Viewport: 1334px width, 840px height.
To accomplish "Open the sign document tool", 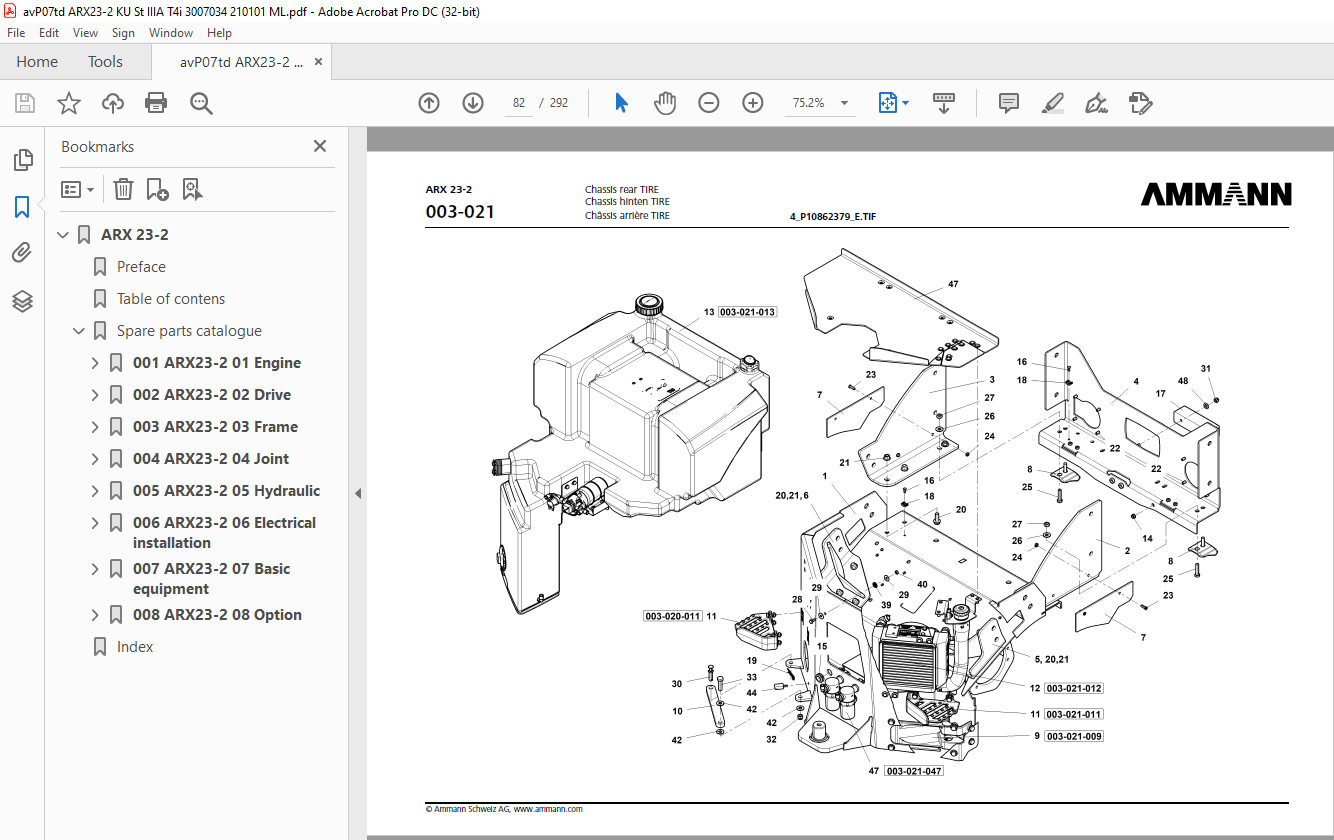I will [x=1096, y=103].
